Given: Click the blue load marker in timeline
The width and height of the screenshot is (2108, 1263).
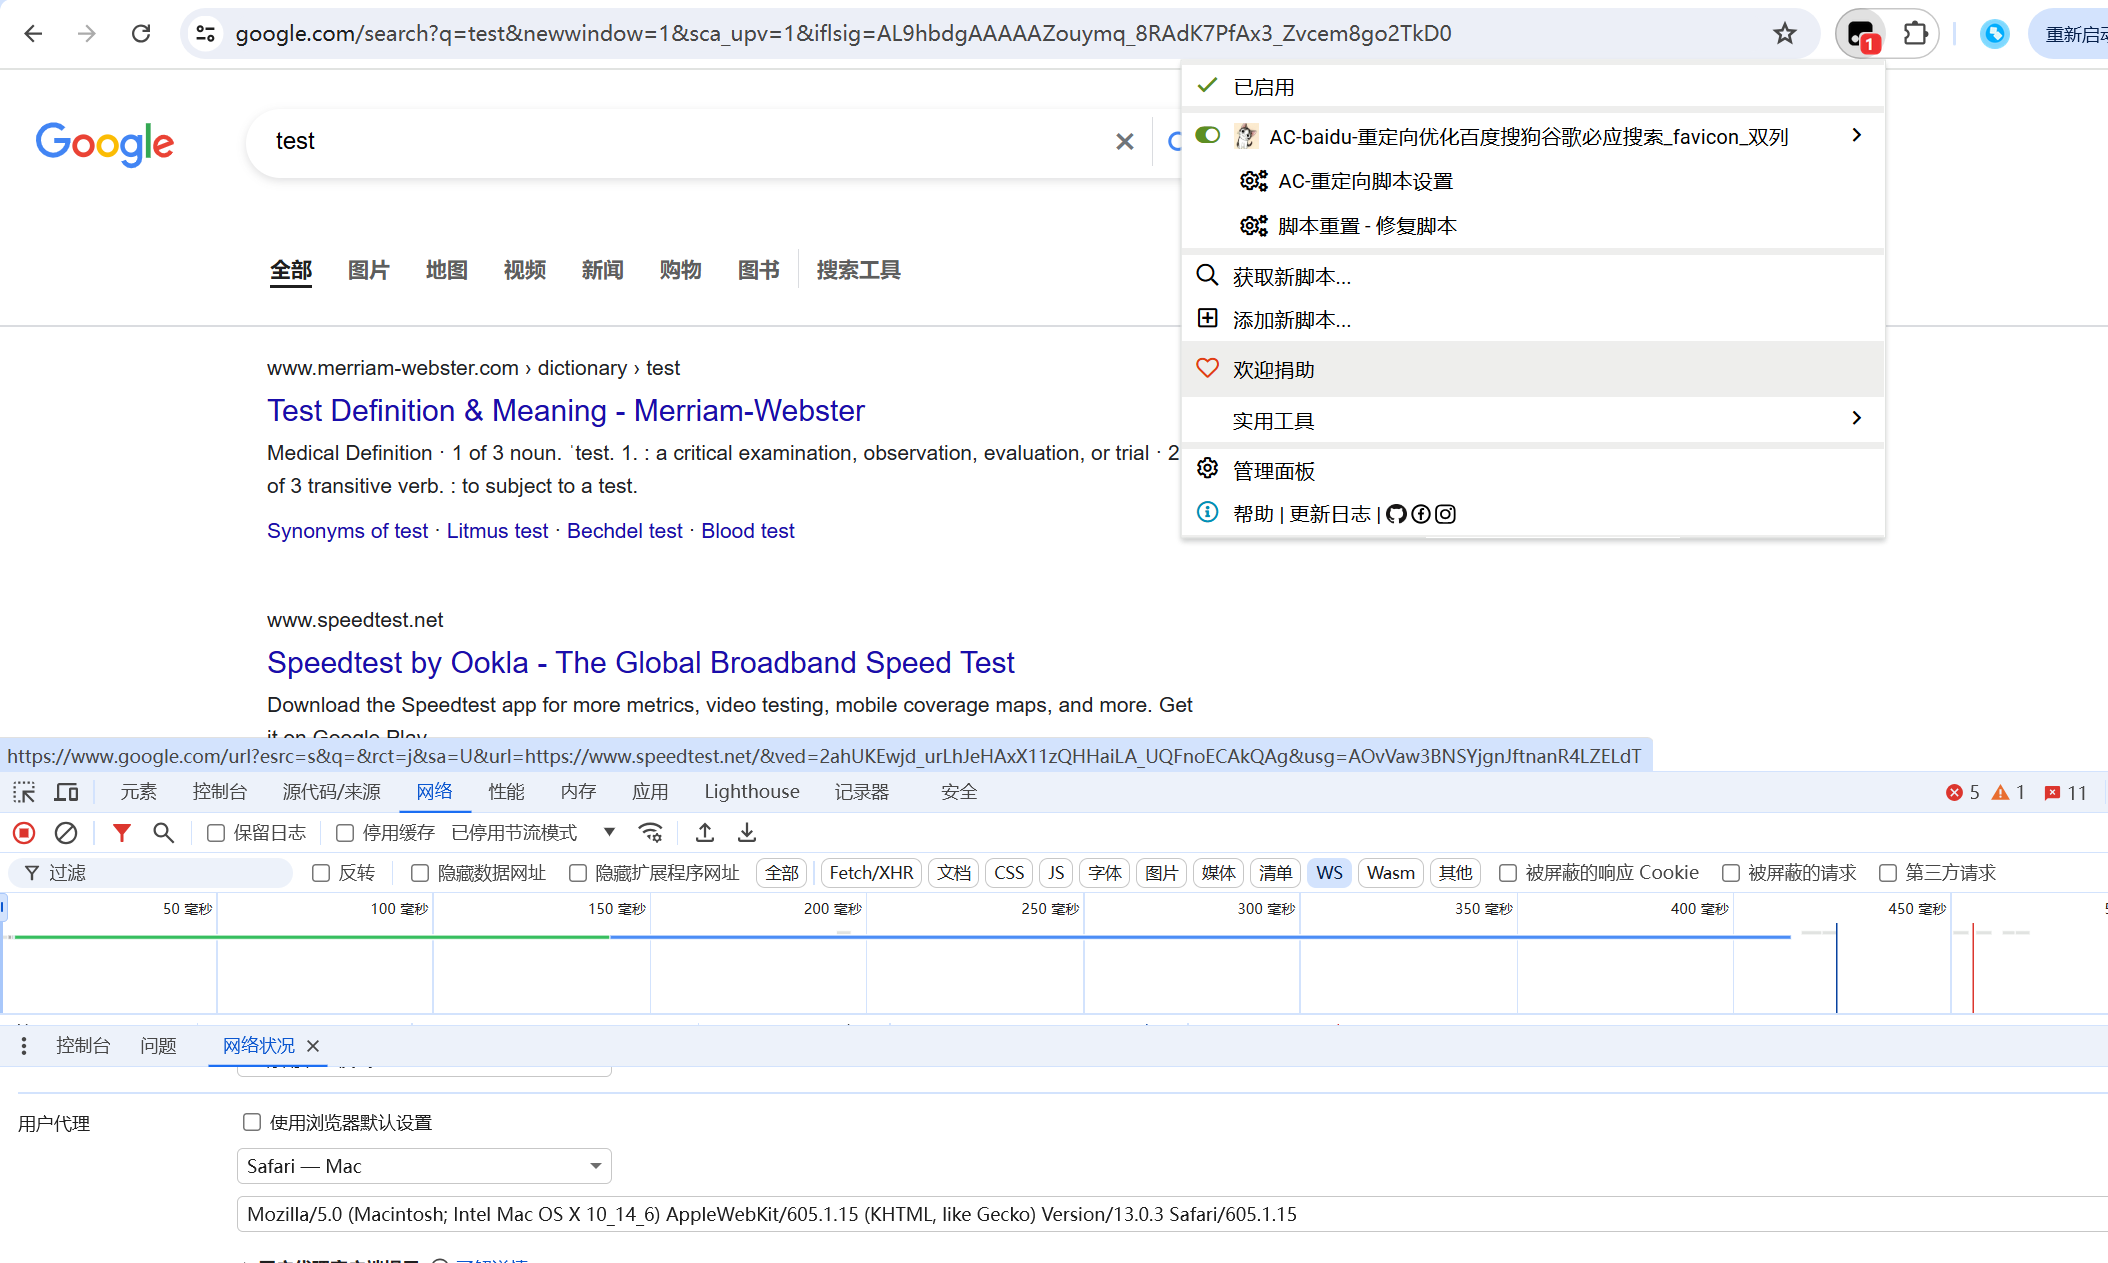Looking at the screenshot, I should [1836, 968].
